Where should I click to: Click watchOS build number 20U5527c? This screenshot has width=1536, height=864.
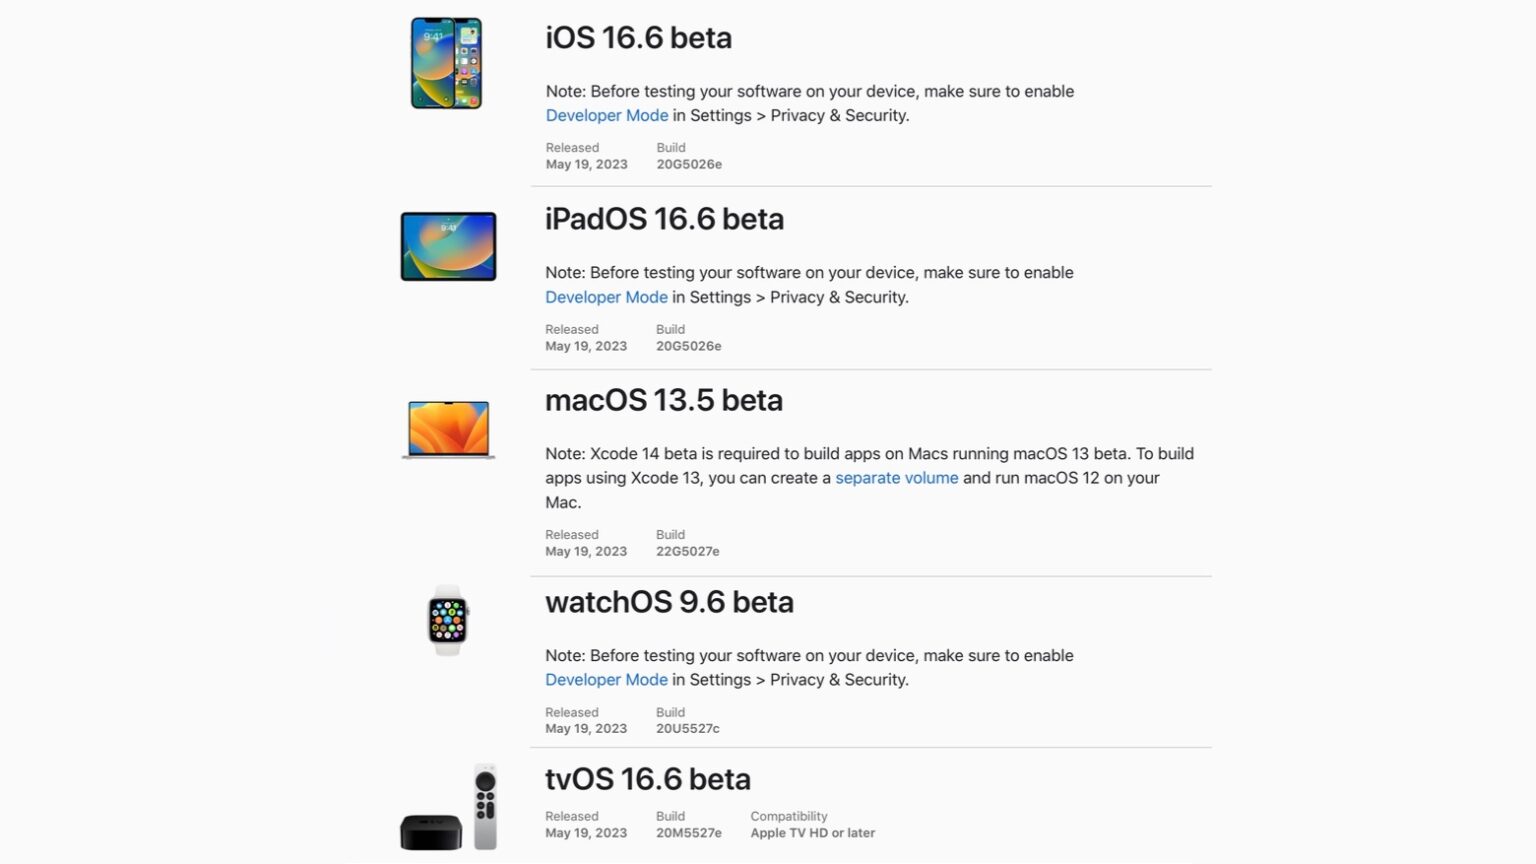[x=687, y=729]
